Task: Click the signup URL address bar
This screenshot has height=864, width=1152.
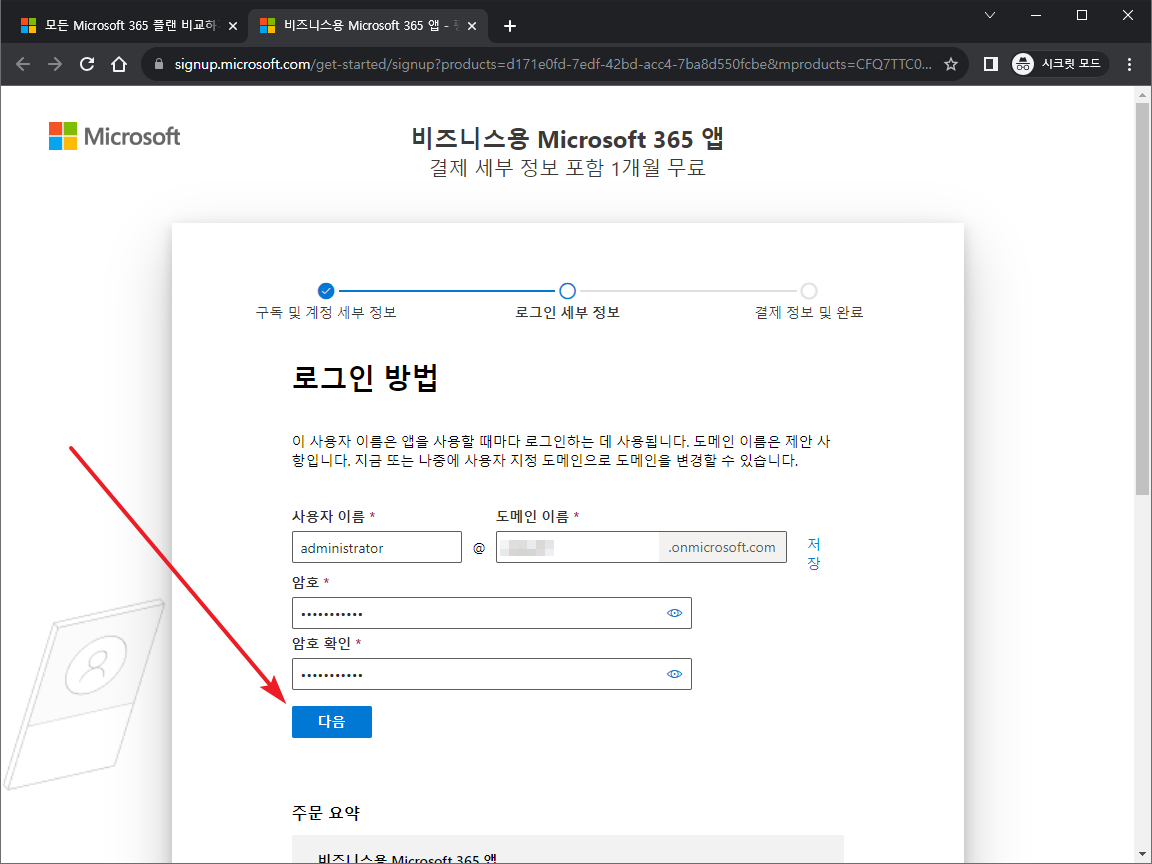Action: (x=552, y=65)
